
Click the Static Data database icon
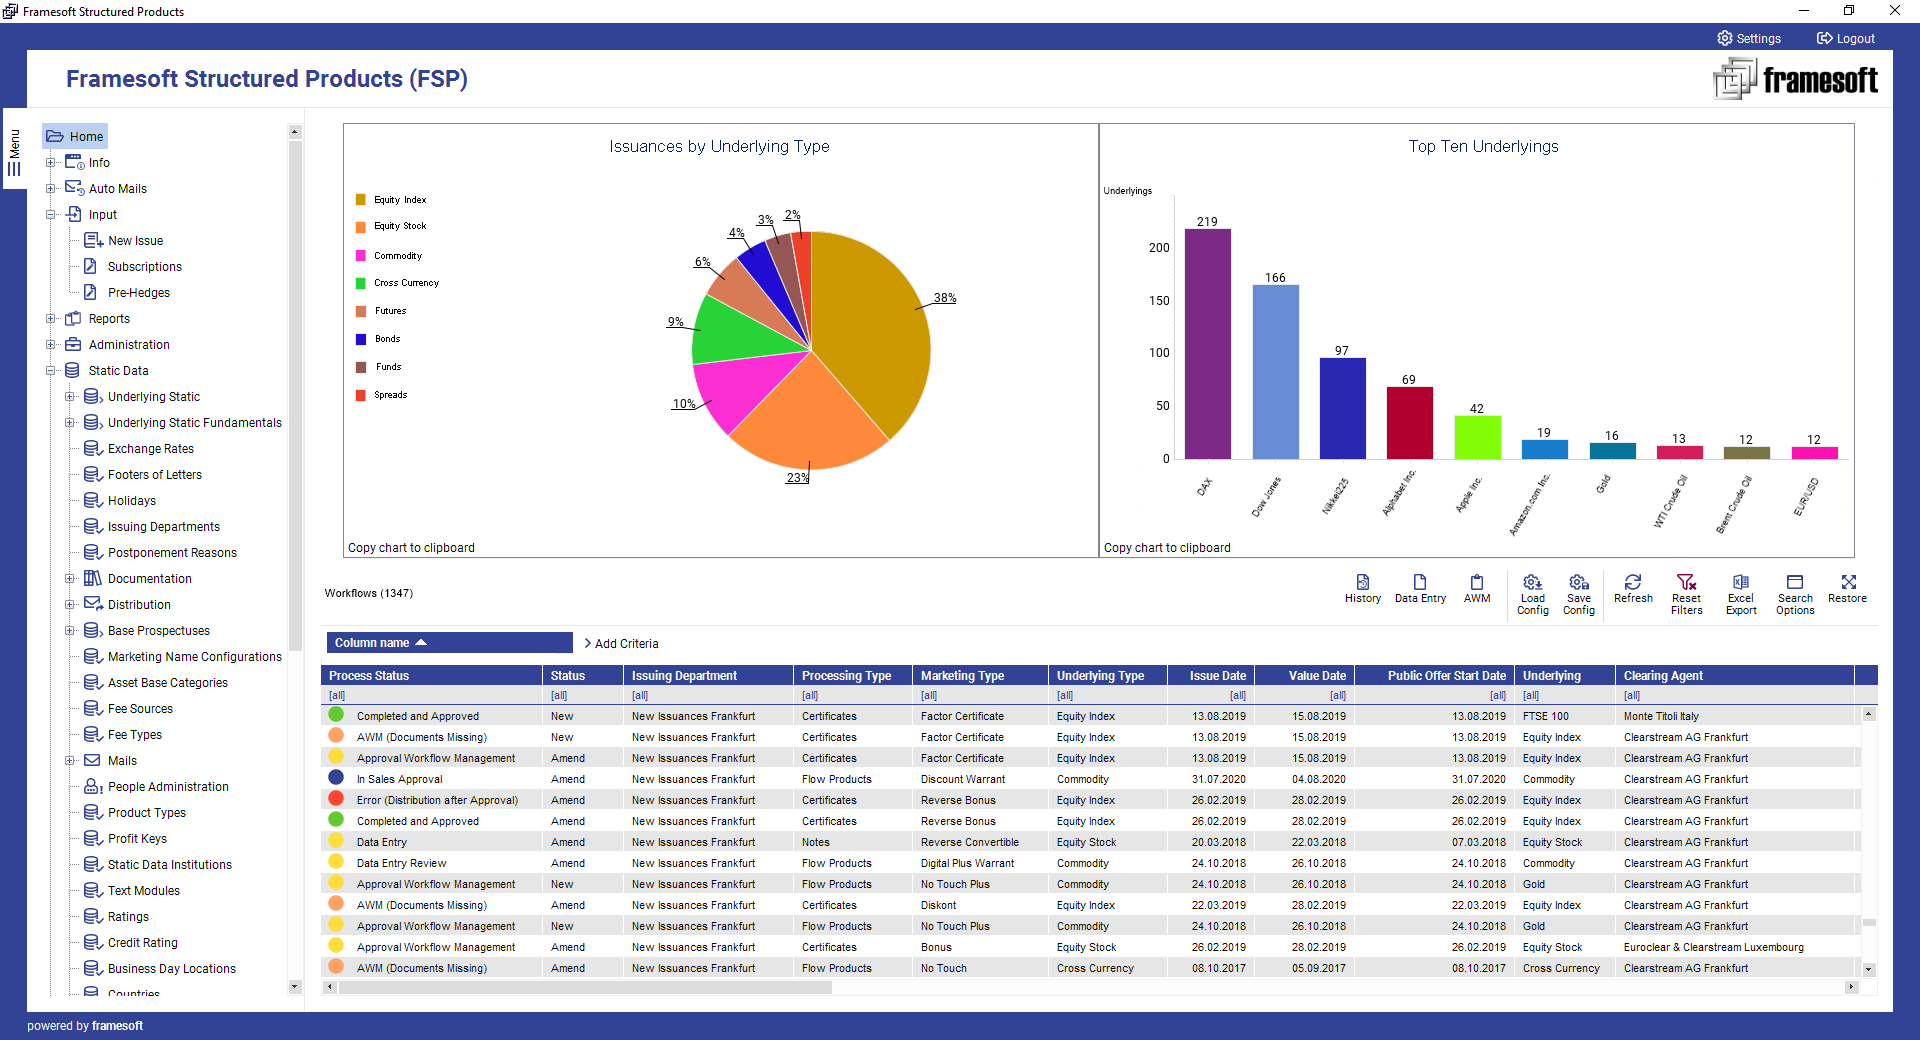pyautogui.click(x=72, y=370)
